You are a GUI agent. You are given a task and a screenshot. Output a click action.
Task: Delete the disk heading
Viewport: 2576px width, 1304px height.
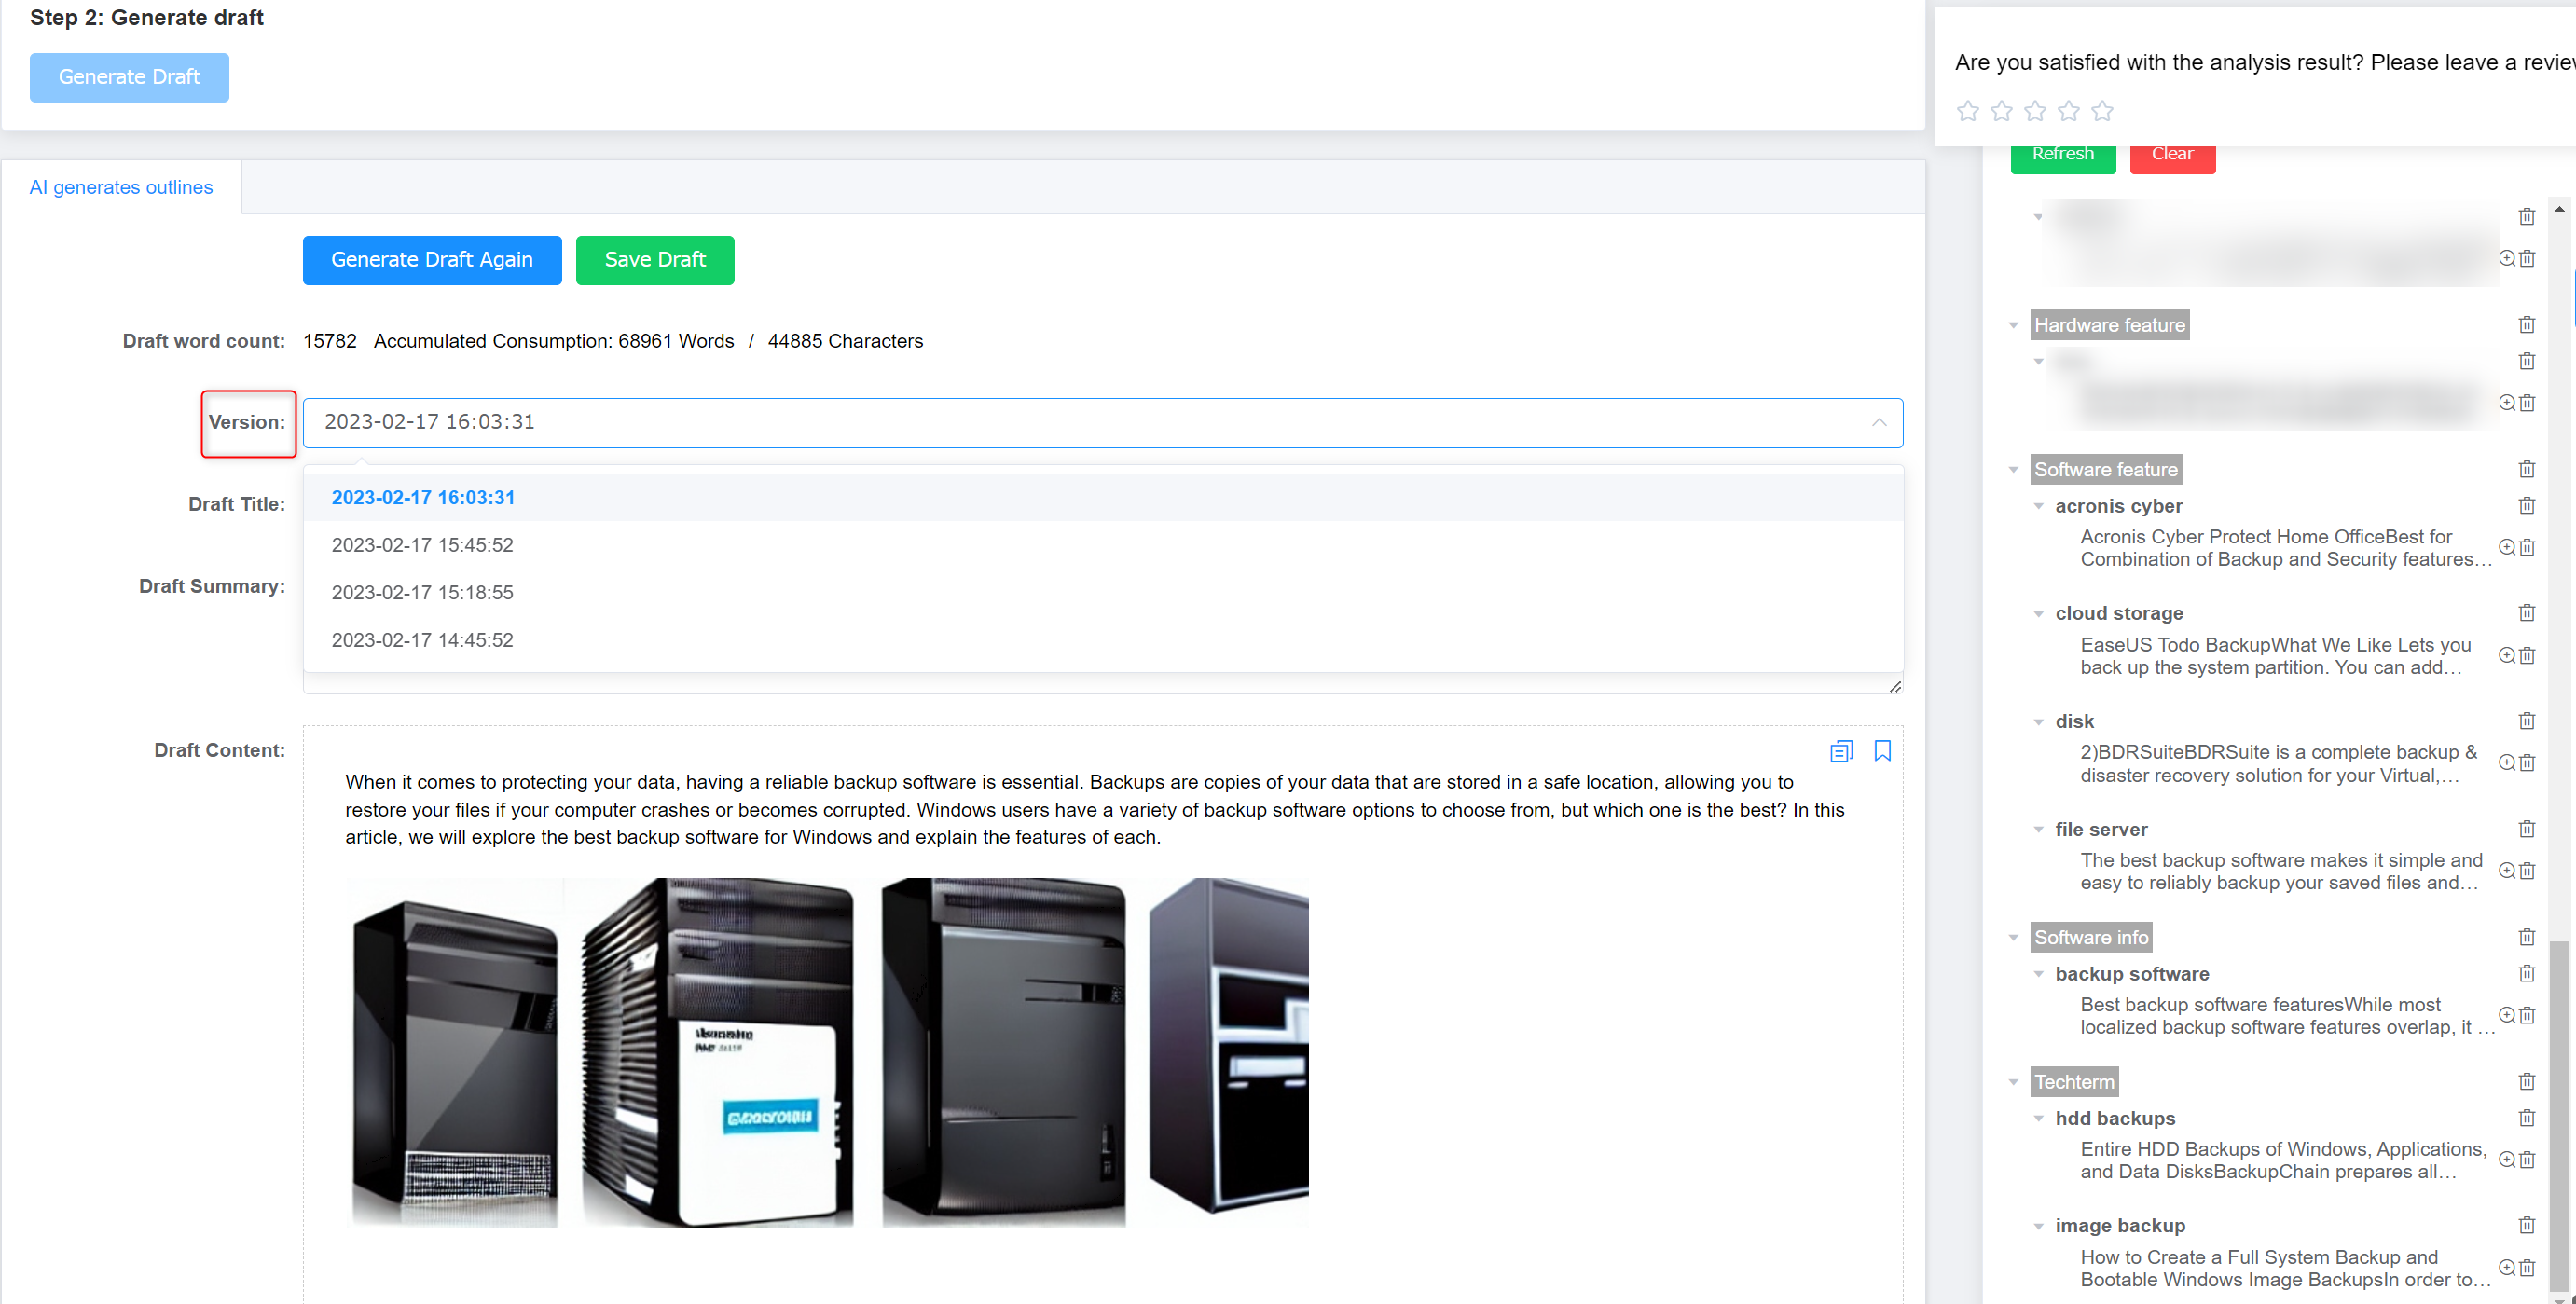click(x=2527, y=721)
